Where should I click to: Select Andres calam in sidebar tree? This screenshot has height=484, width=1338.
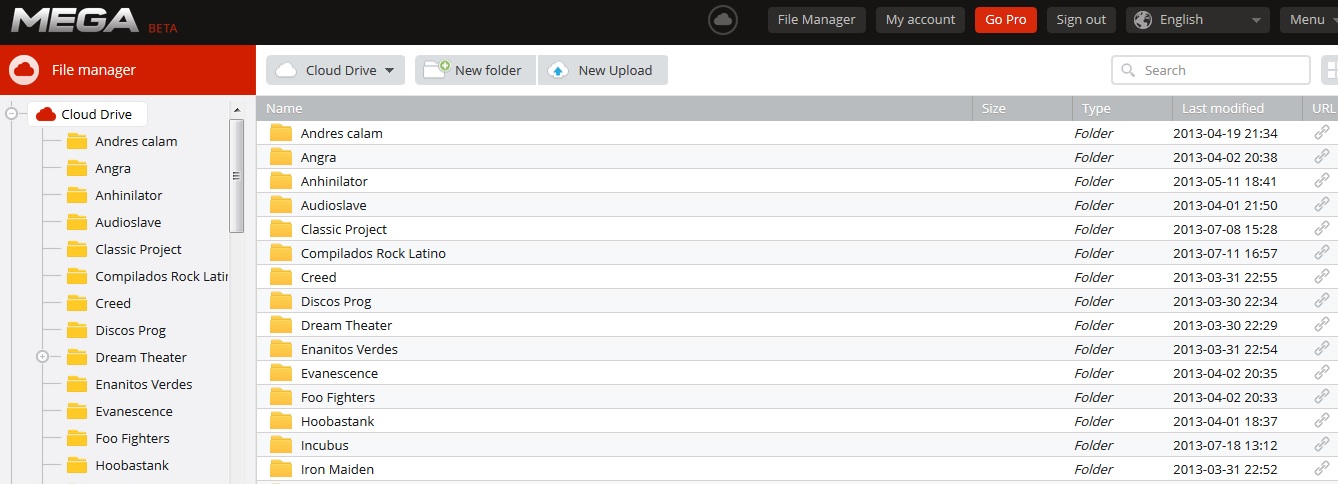click(x=136, y=141)
